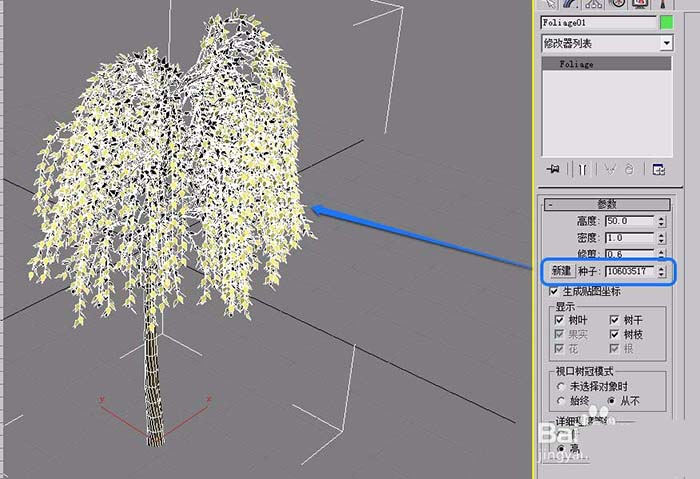Viewport: 700px width, 479px height.
Task: Select 高 level-of-detail radio
Action: [x=561, y=448]
